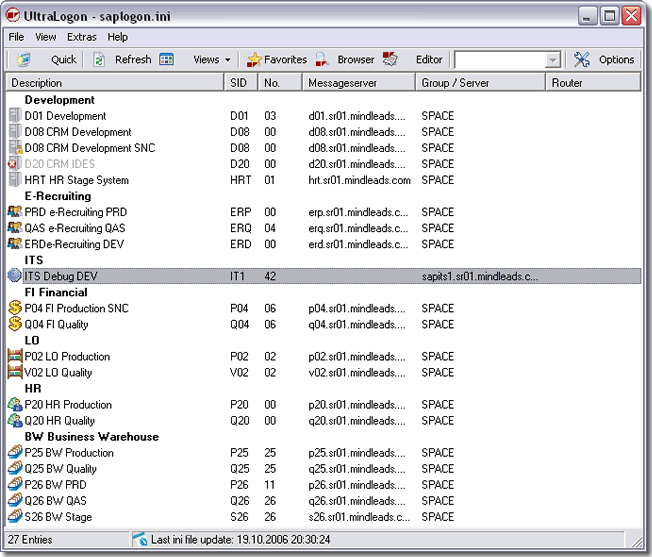The image size is (652, 557).
Task: Click the window resize grip in status bar
Action: tap(637, 542)
